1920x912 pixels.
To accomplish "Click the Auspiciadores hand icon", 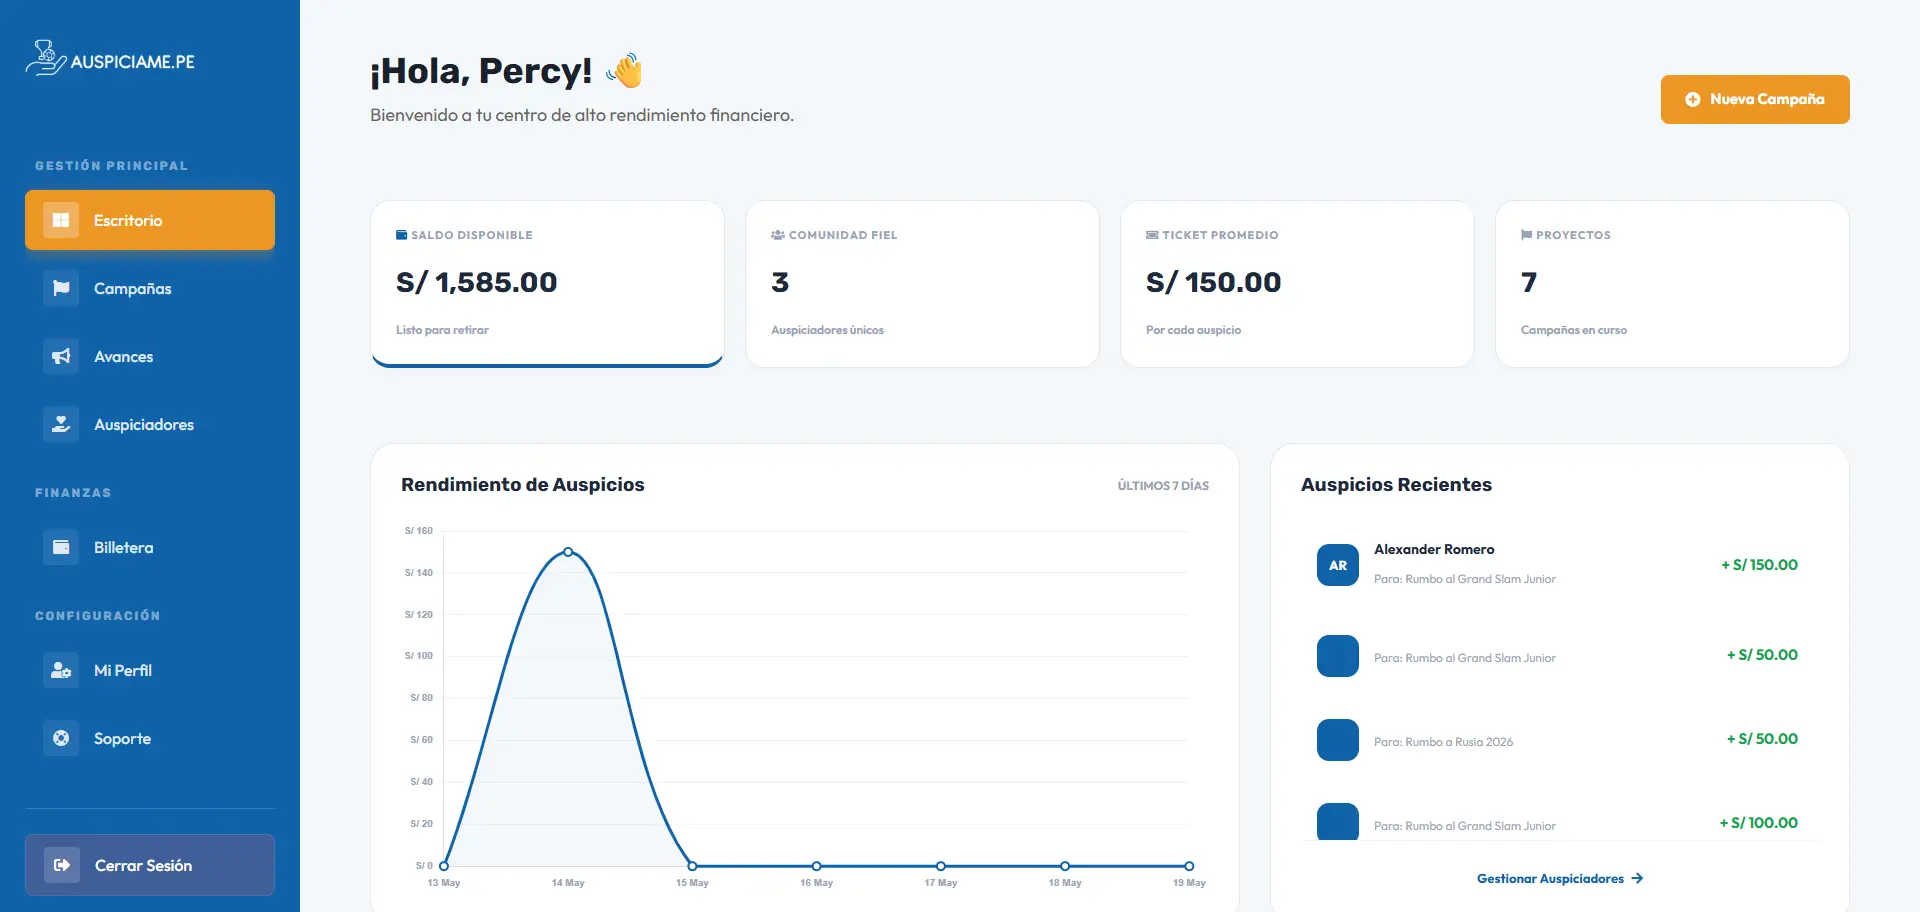I will tap(61, 424).
